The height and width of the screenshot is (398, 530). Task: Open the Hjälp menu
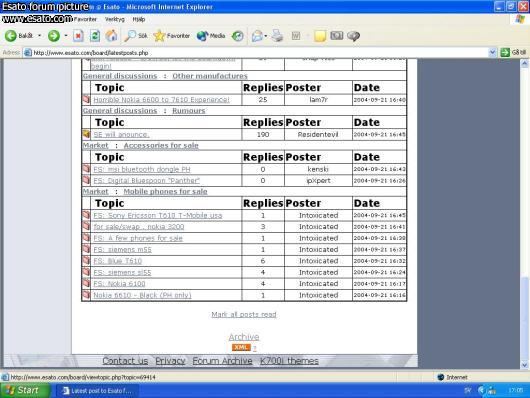(139, 19)
